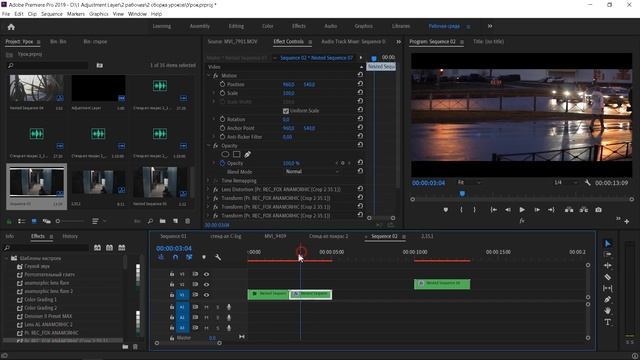Click the Extract button in Program monitor
This screenshot has width=640, height=360.
(584, 210)
